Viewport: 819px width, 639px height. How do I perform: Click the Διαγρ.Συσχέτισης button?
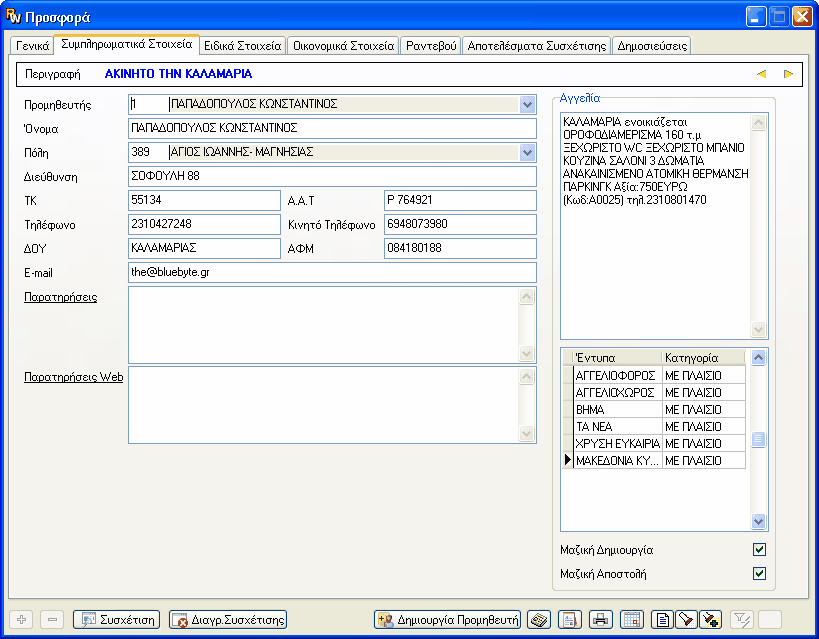[228, 620]
